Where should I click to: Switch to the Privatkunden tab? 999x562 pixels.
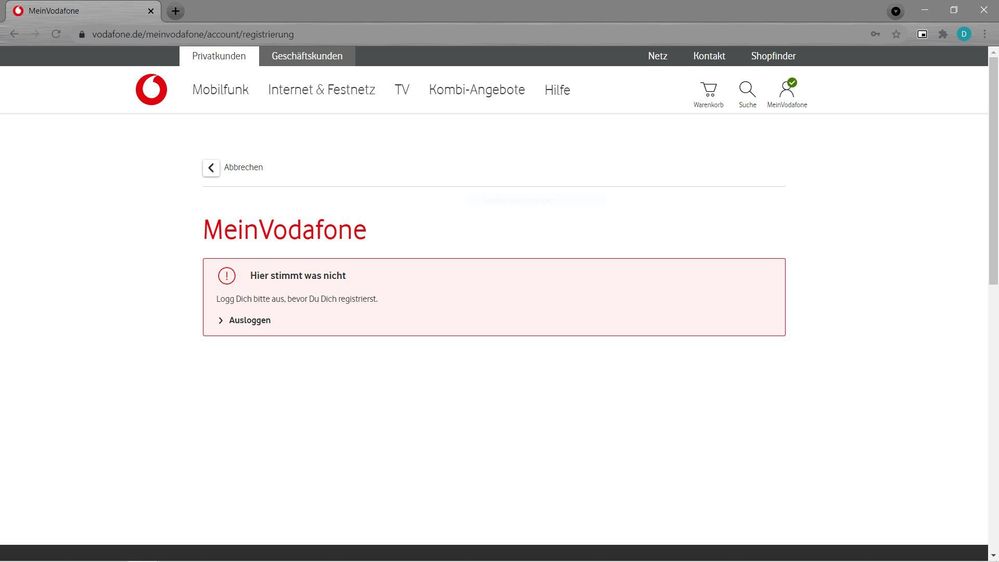pyautogui.click(x=219, y=56)
